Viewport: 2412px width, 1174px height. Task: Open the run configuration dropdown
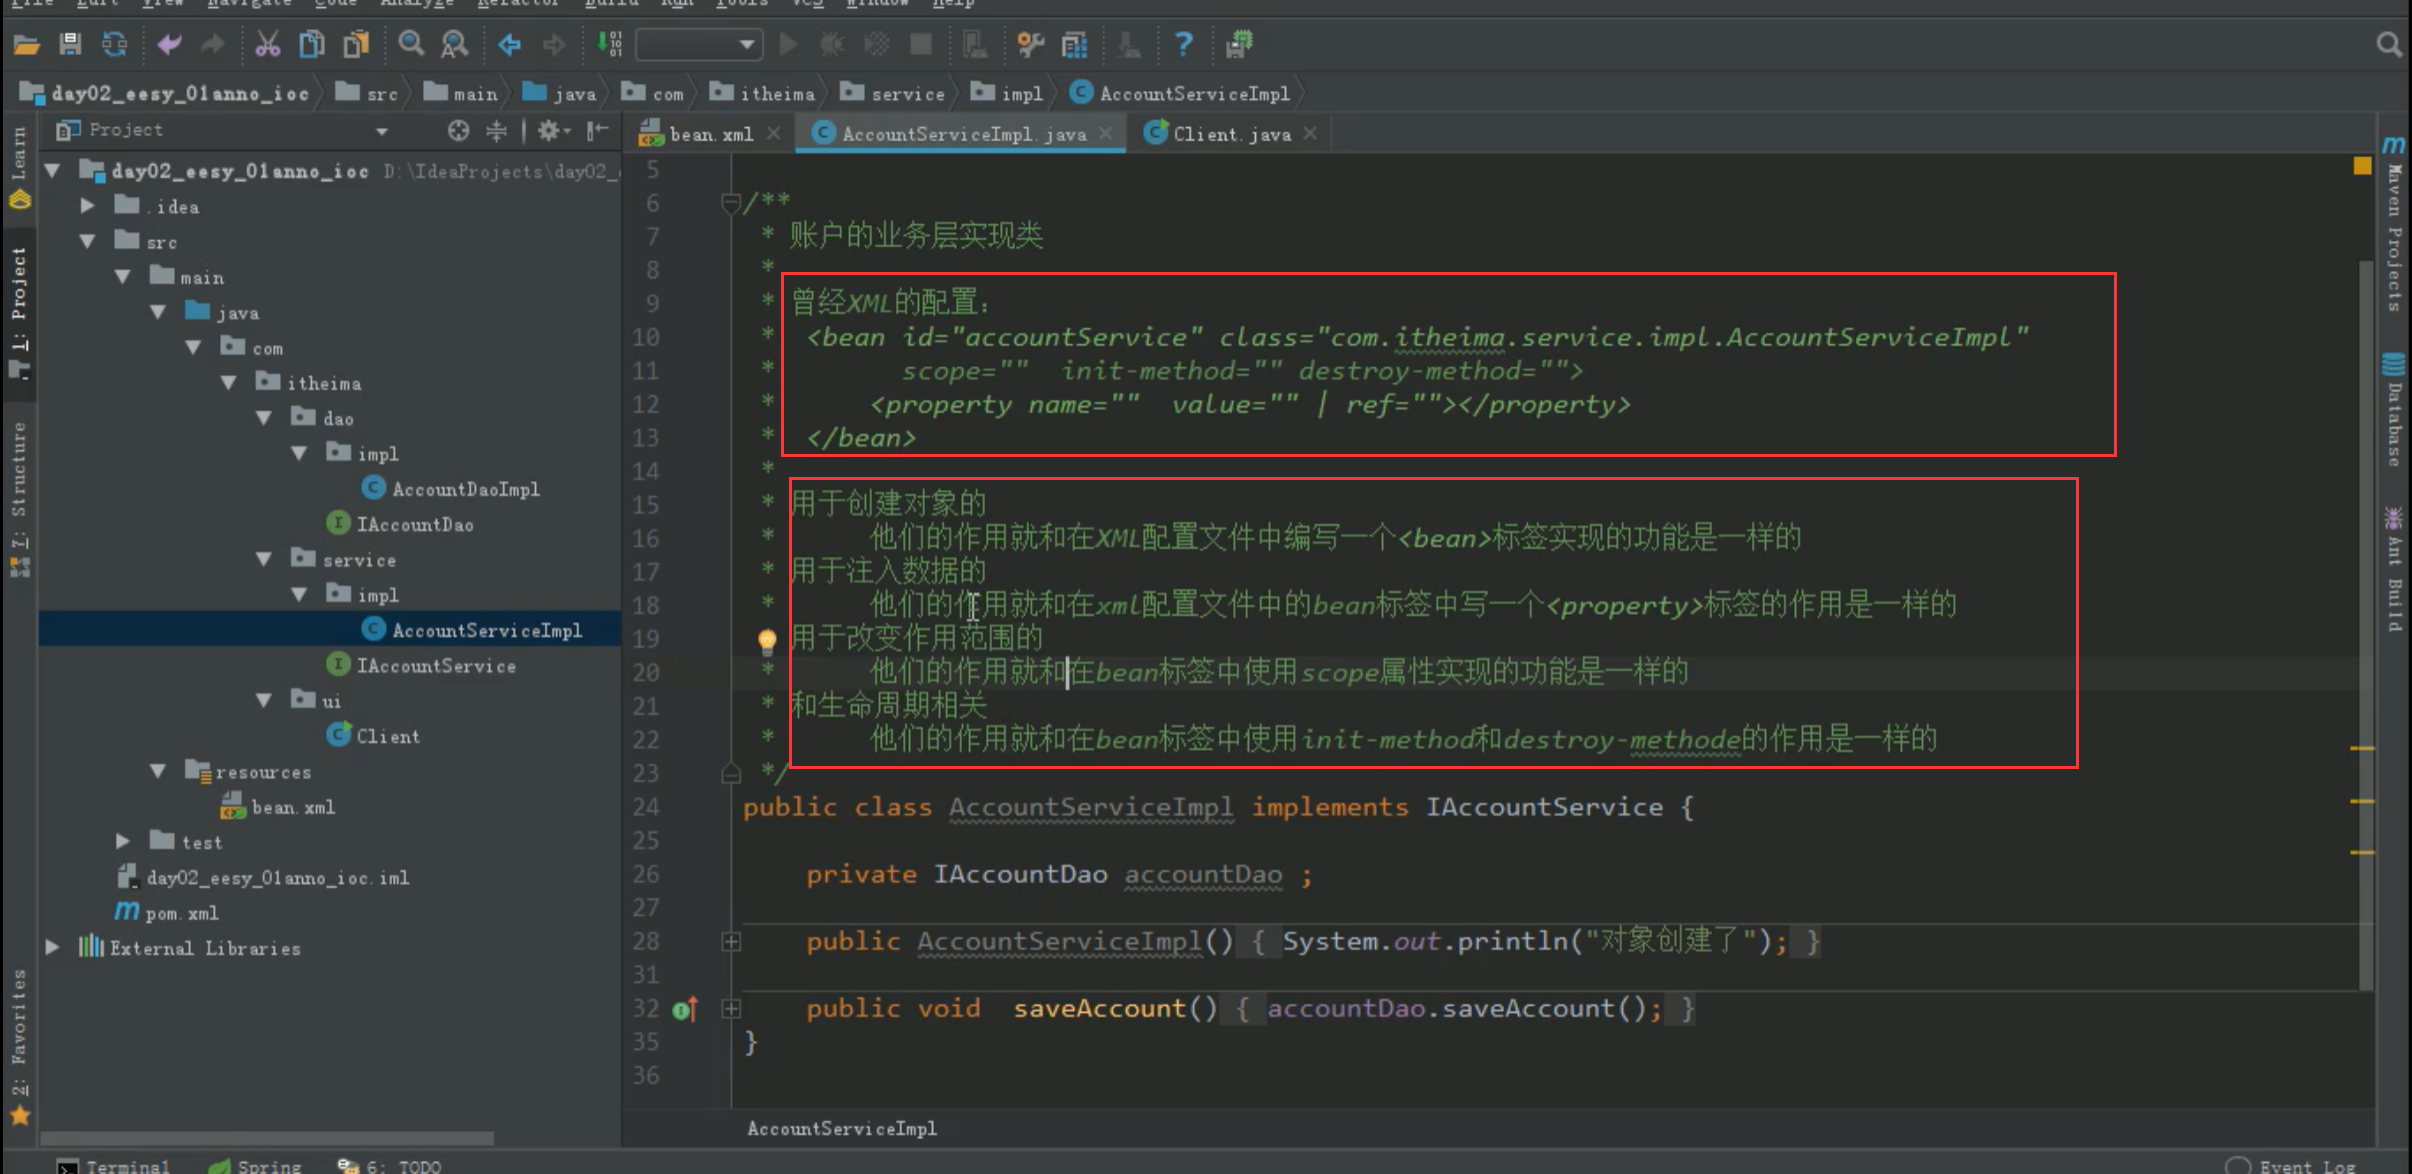pos(699,44)
